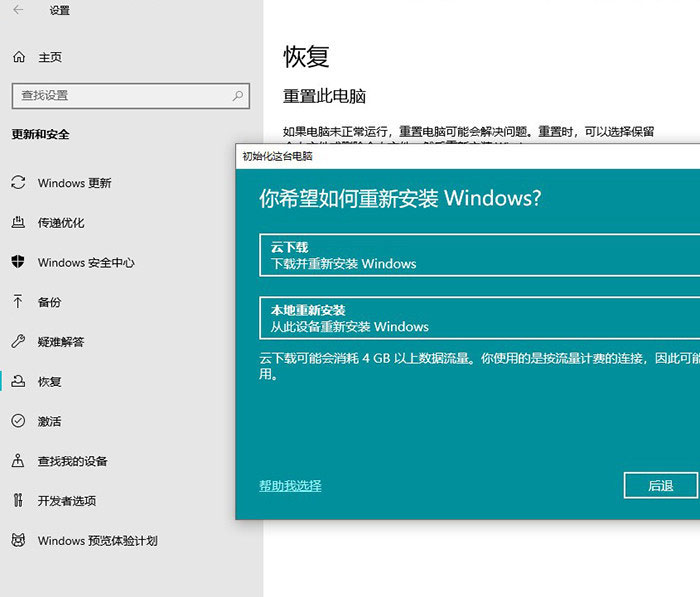700x597 pixels.
Task: Click the Windows 更新 sync icon
Action: pyautogui.click(x=18, y=182)
